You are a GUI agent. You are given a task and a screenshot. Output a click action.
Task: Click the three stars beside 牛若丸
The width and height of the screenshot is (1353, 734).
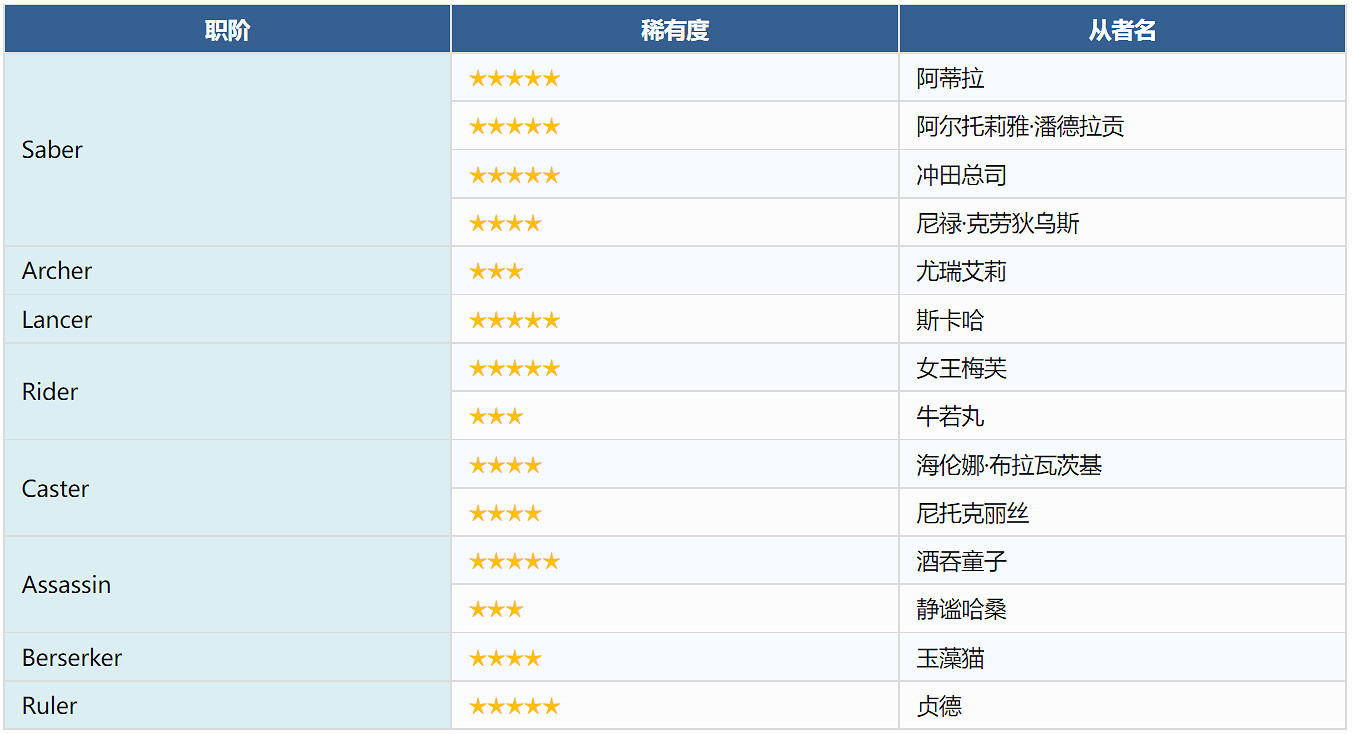pyautogui.click(x=496, y=416)
